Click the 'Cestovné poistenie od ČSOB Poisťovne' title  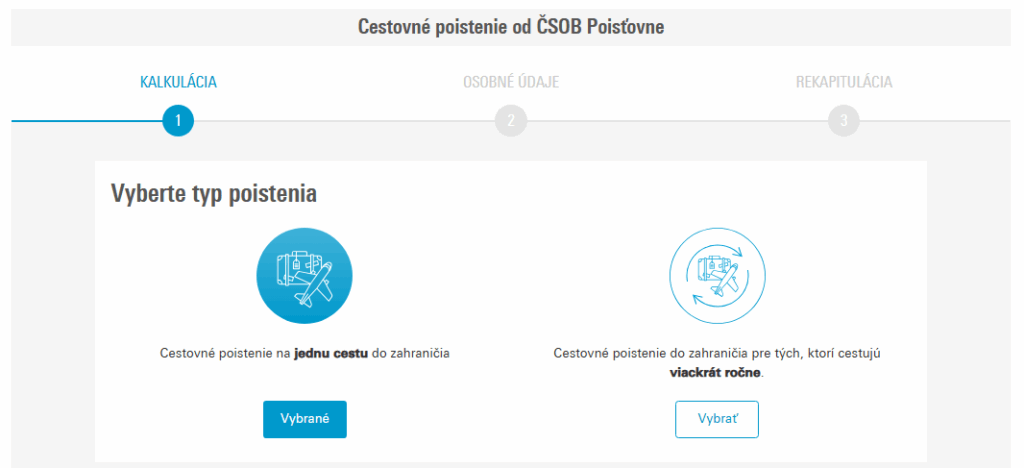pos(511,27)
